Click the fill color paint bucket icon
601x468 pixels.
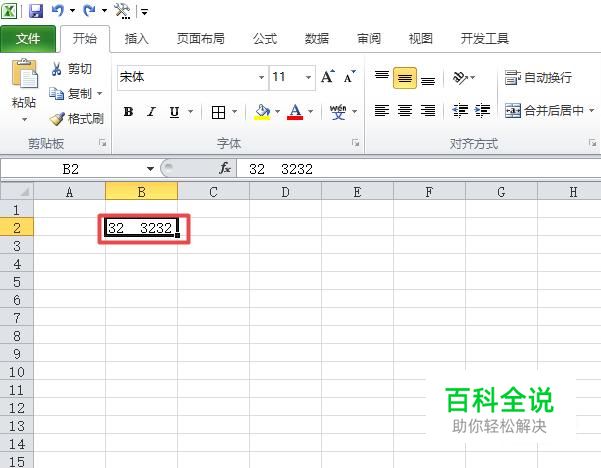point(263,112)
